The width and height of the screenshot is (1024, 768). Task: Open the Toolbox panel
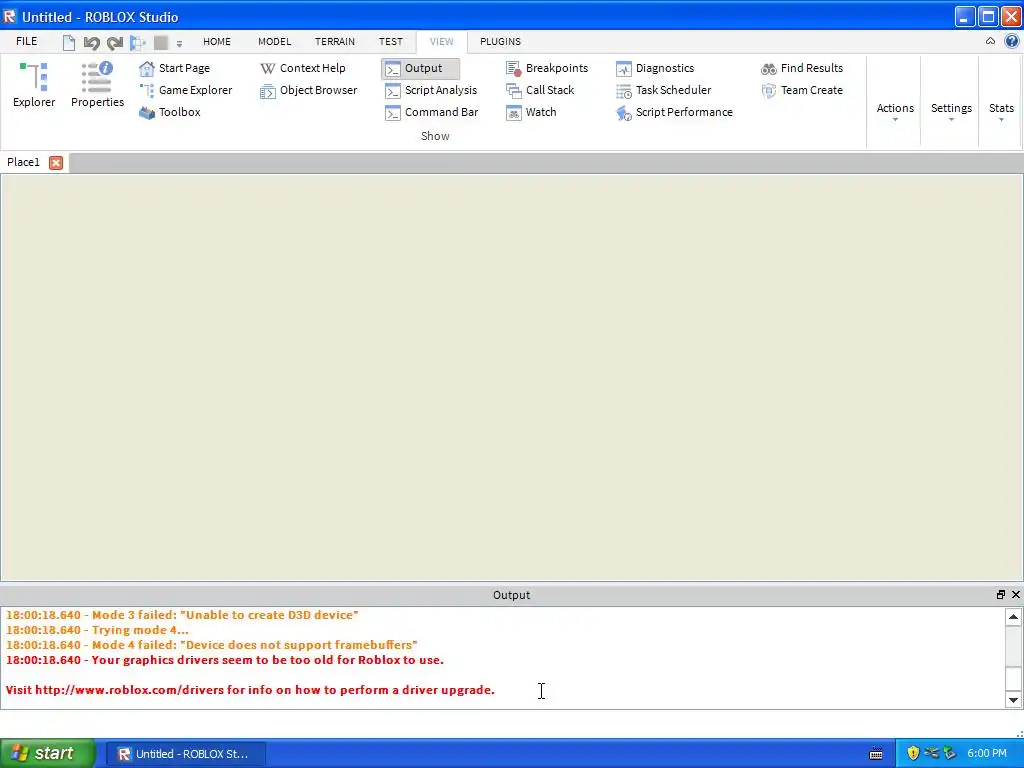(170, 112)
